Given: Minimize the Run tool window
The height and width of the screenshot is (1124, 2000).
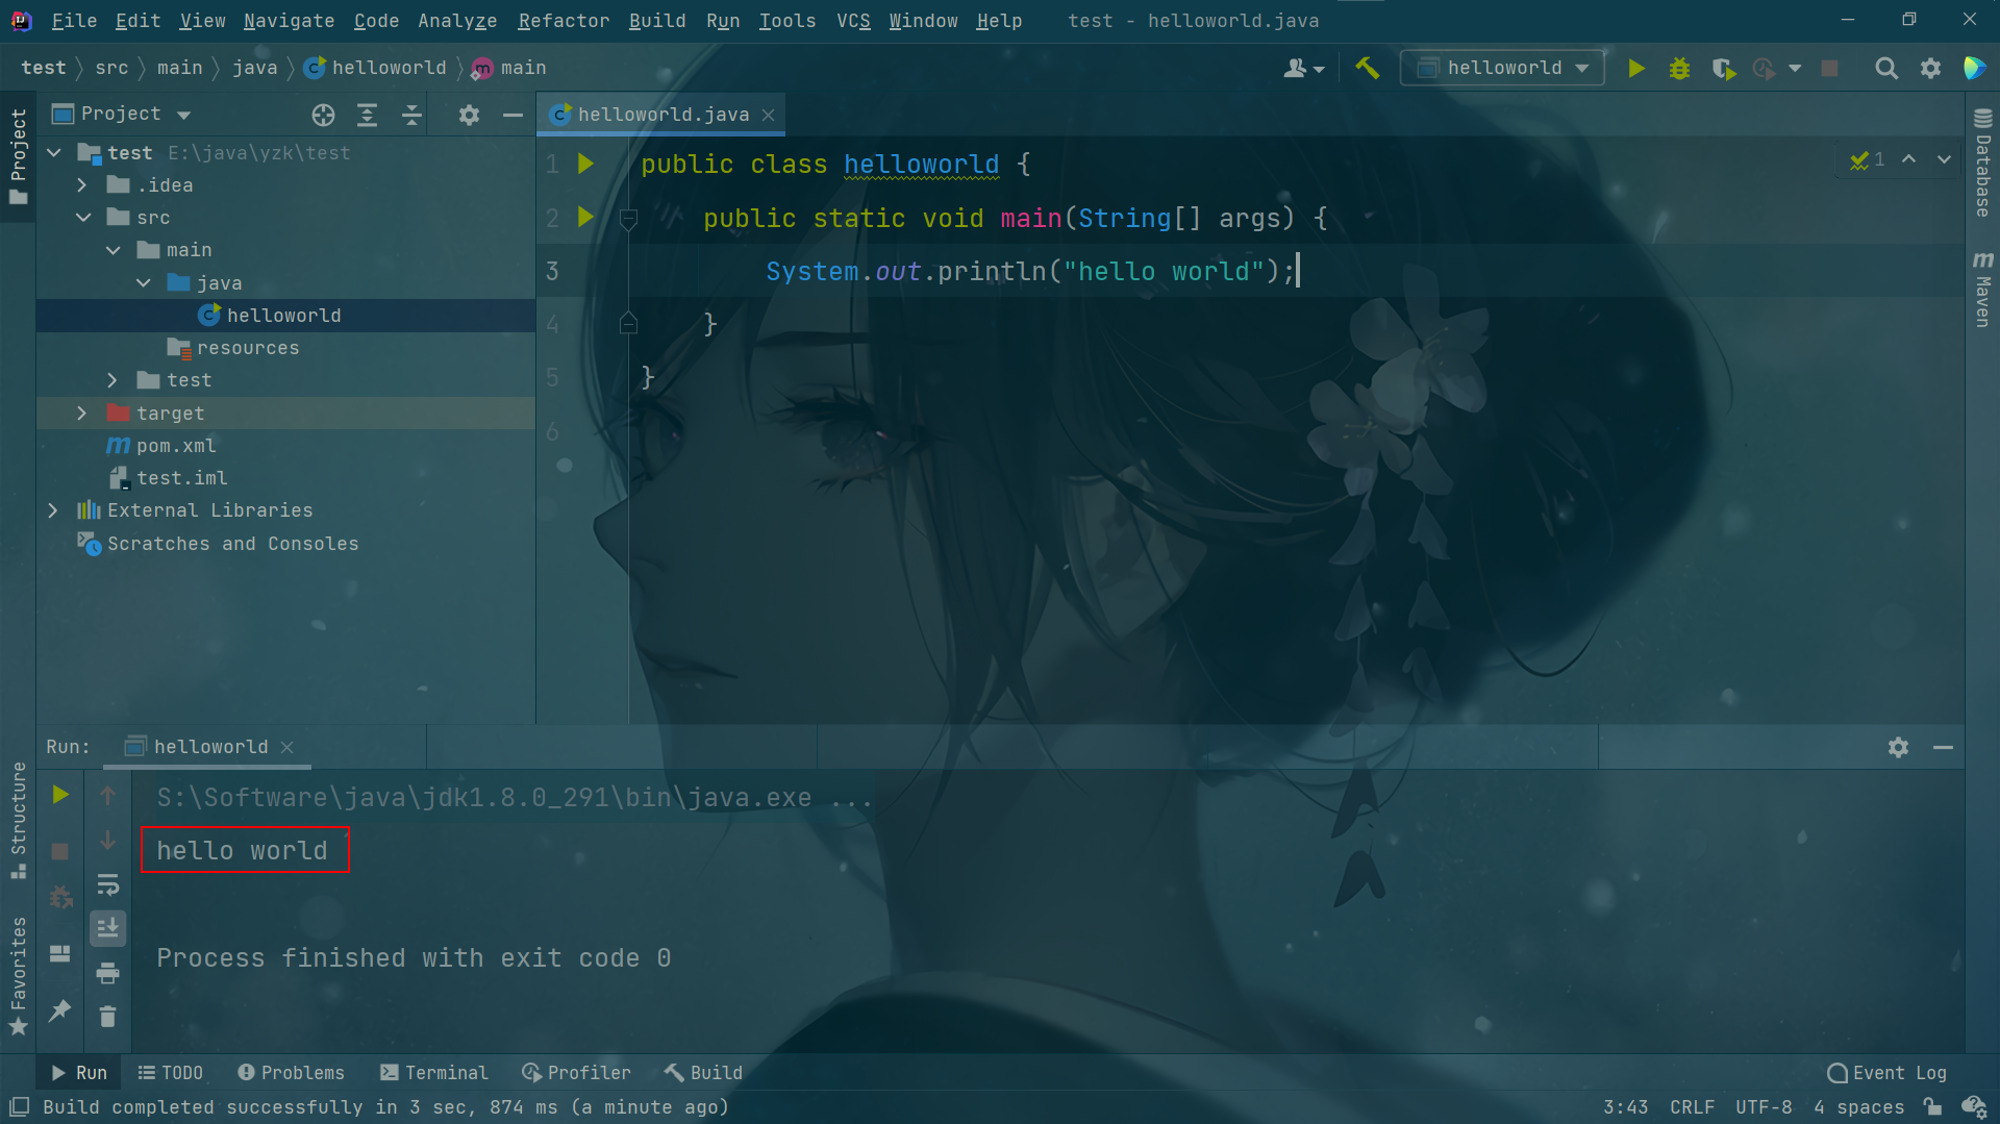Looking at the screenshot, I should point(1943,747).
